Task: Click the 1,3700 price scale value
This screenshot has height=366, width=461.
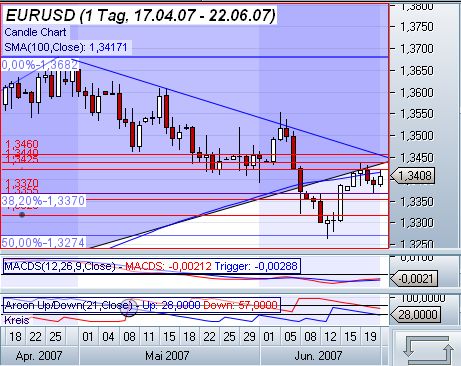Action: [417, 49]
